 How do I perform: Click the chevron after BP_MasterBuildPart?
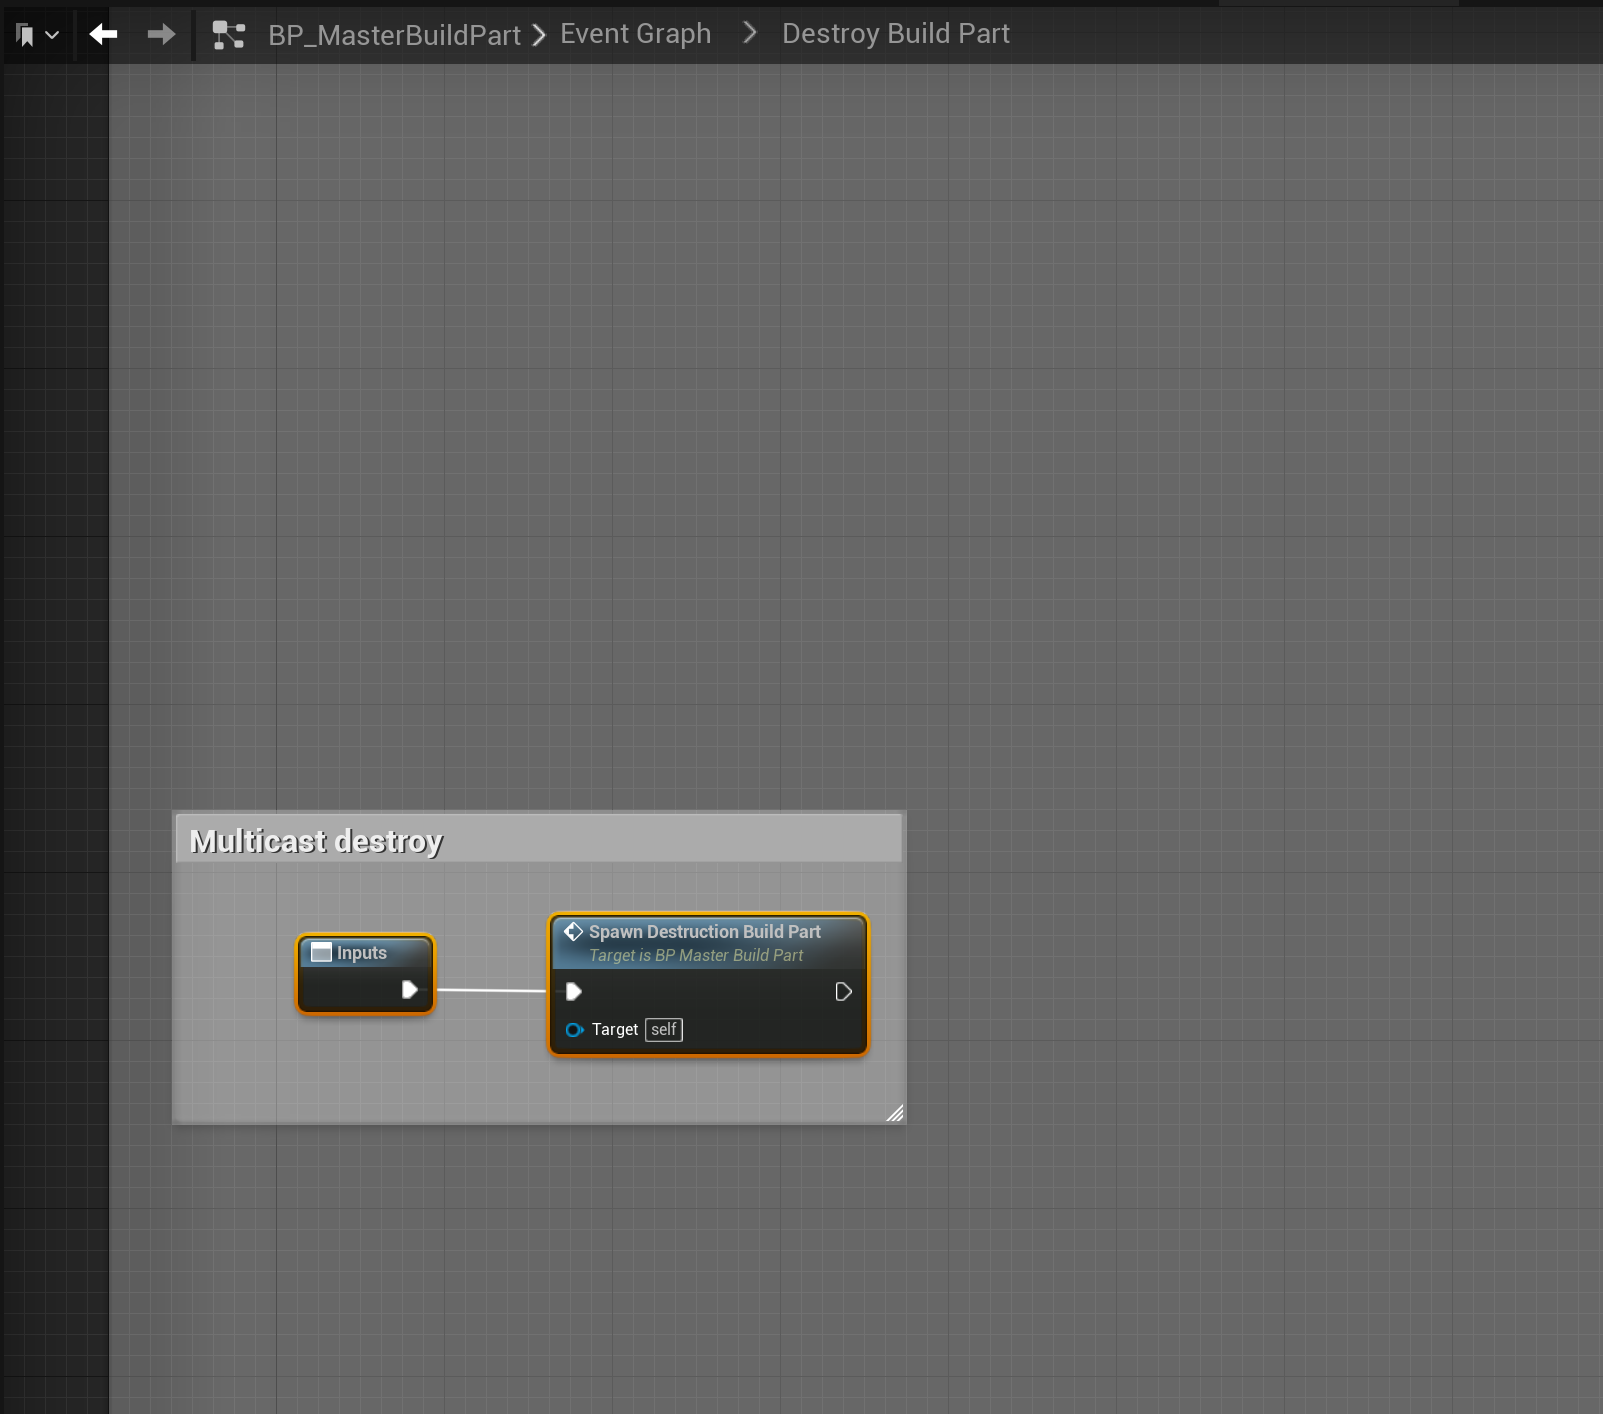tap(539, 35)
